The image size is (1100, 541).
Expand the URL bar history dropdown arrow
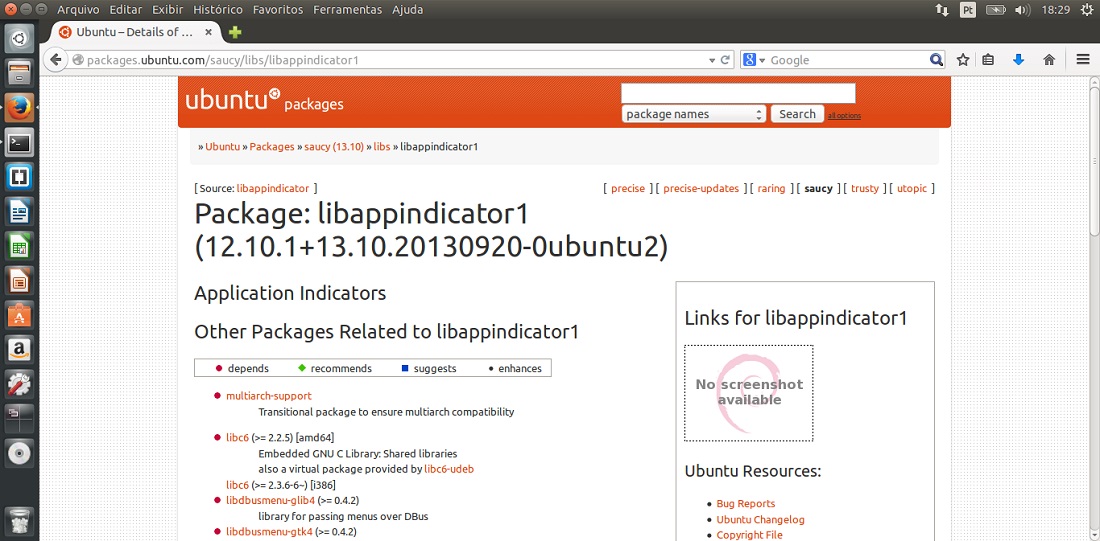(710, 60)
